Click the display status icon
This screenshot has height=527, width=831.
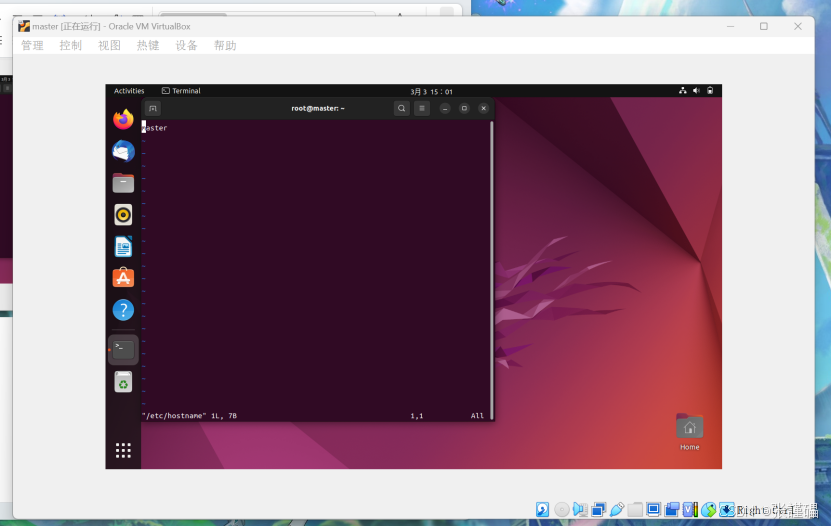pyautogui.click(x=653, y=510)
